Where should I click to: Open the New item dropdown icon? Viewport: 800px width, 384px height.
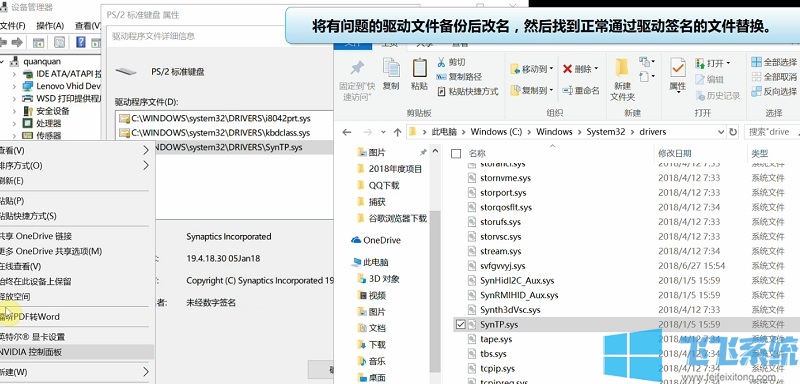646,62
